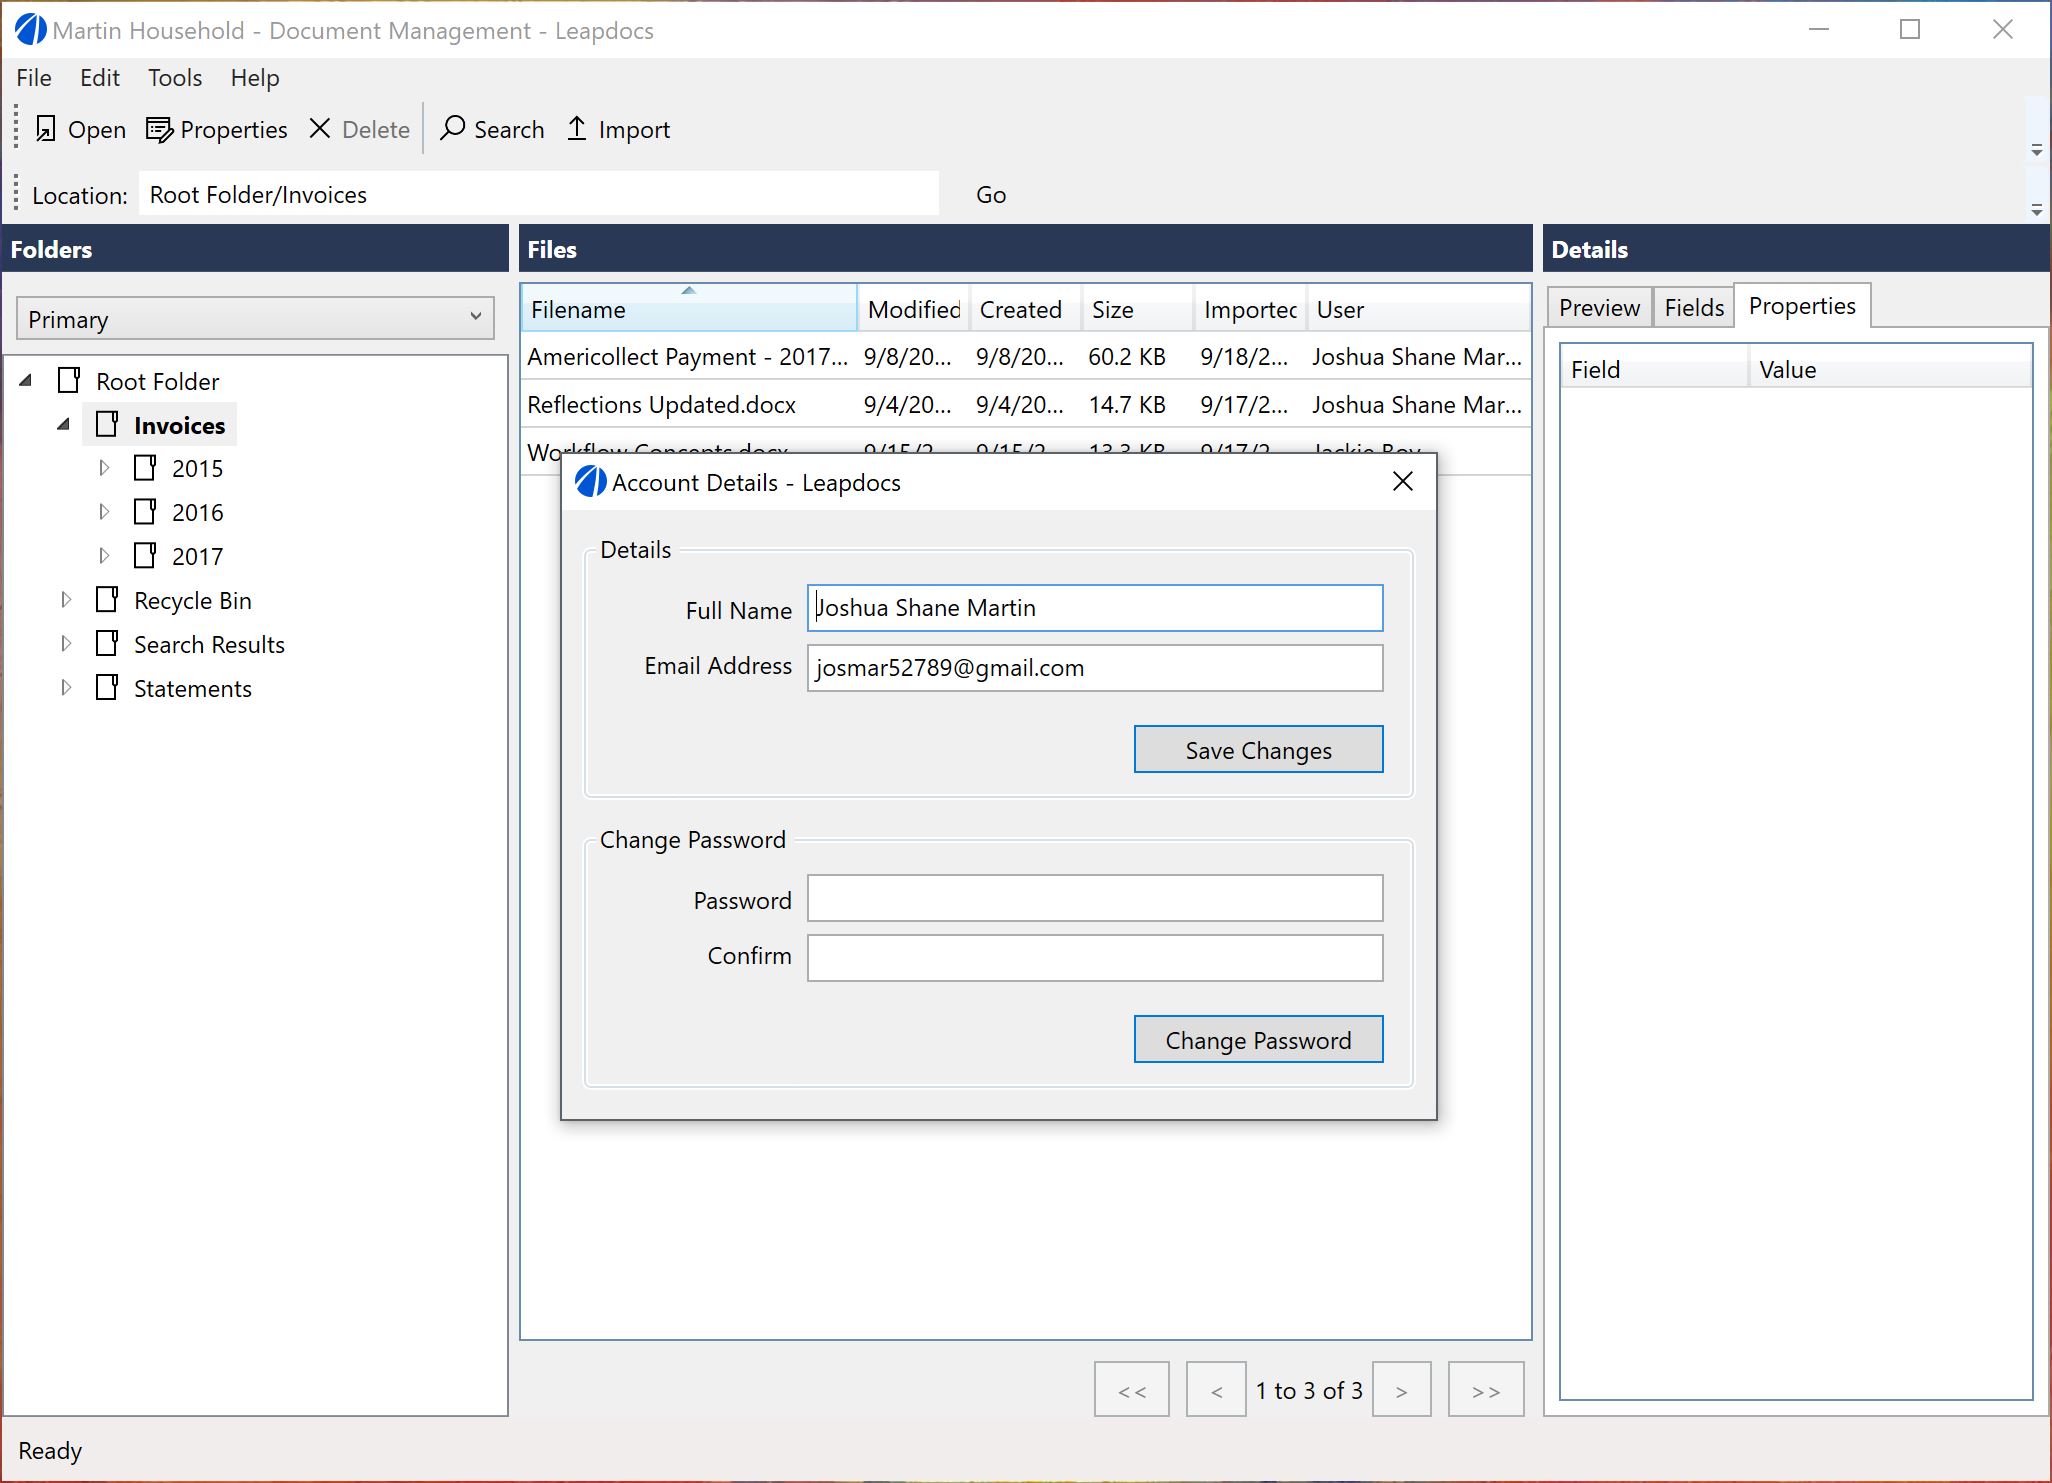Viewport: 2052px width, 1483px height.
Task: Open Properties from the toolbar
Action: (x=216, y=129)
